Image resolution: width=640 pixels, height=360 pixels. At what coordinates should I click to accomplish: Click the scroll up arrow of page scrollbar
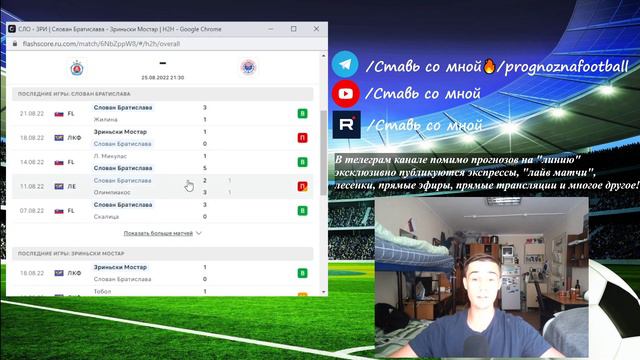pyautogui.click(x=324, y=56)
